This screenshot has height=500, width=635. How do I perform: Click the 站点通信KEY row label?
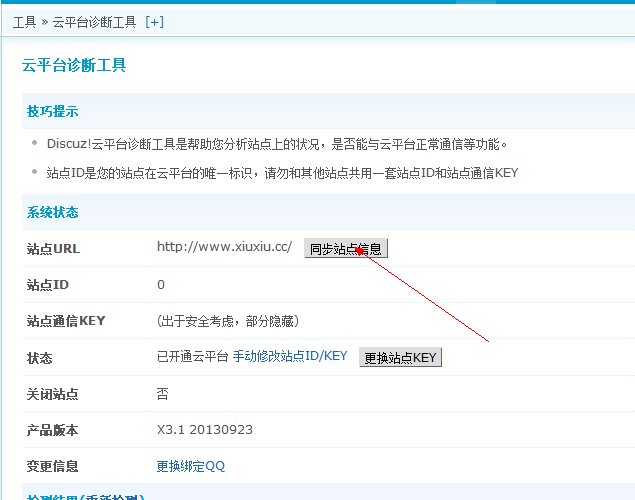66,321
